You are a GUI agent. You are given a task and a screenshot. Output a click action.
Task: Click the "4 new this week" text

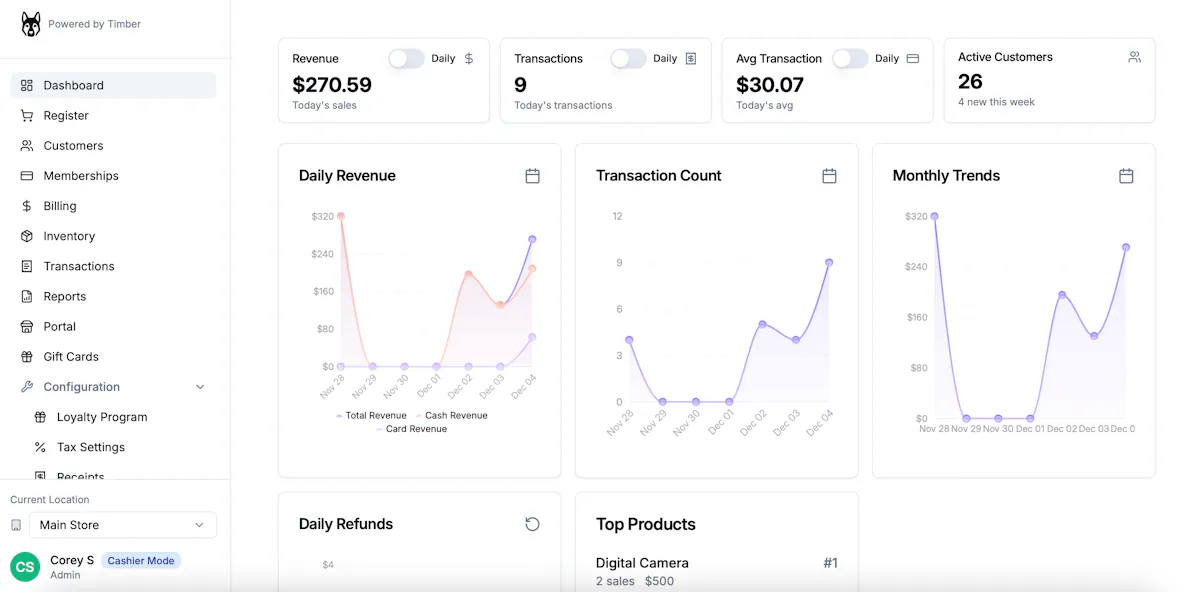point(996,102)
